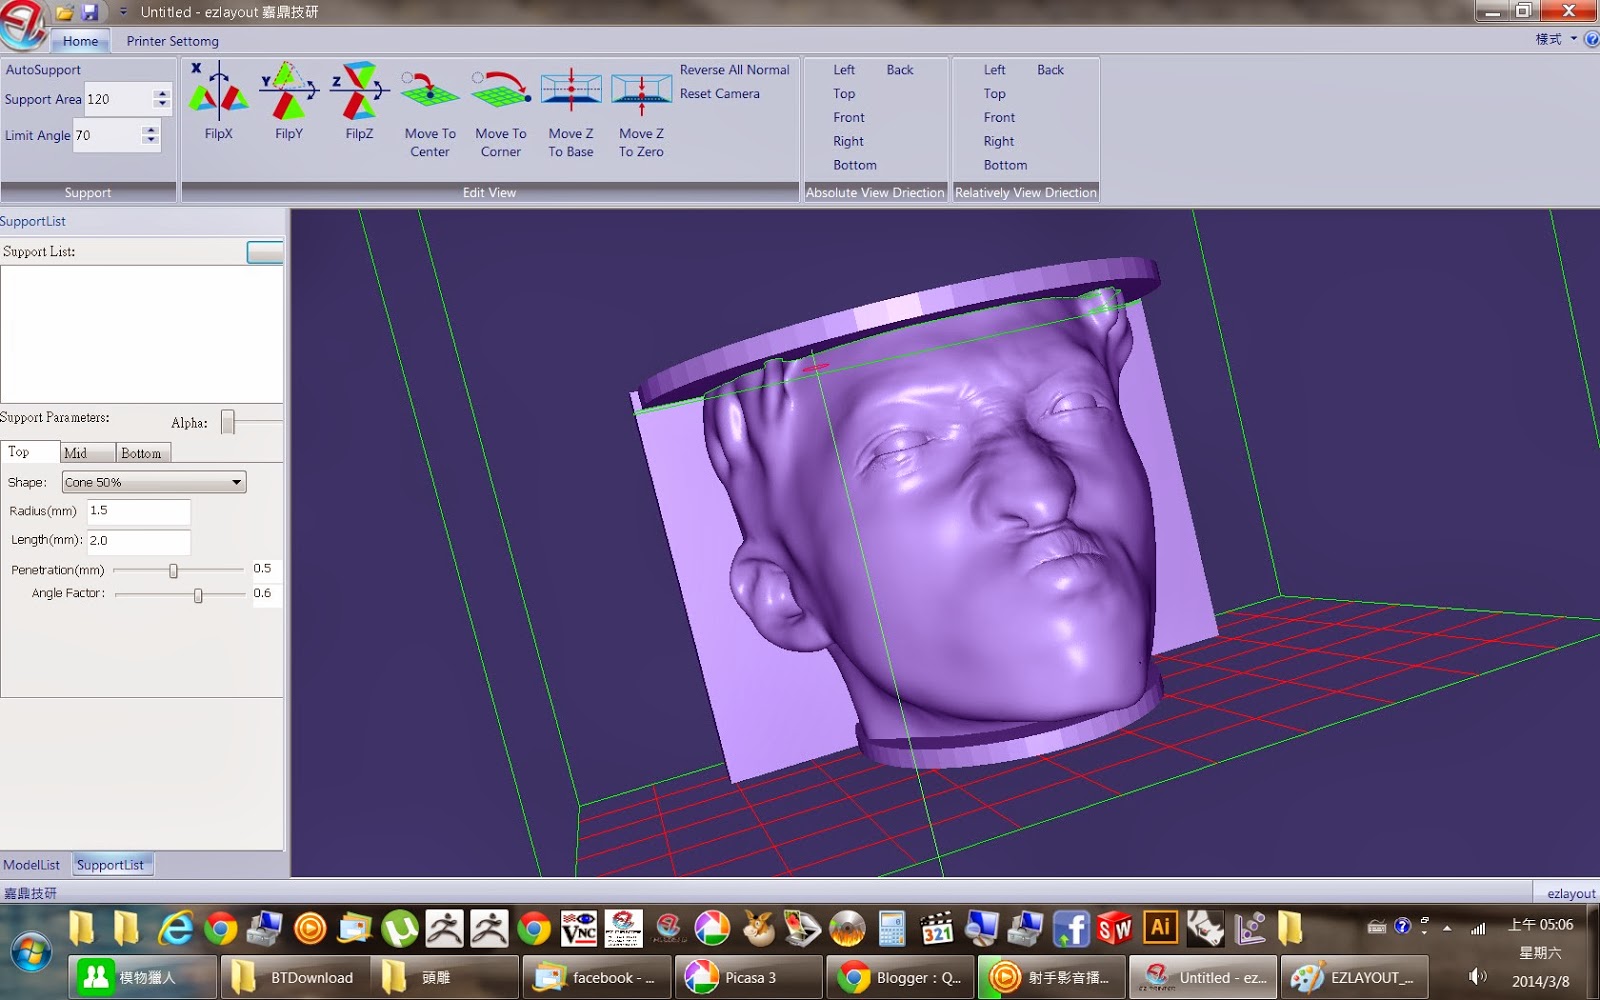Open the 頭雕 folder taskbar window
The image size is (1600, 1000).
446,977
